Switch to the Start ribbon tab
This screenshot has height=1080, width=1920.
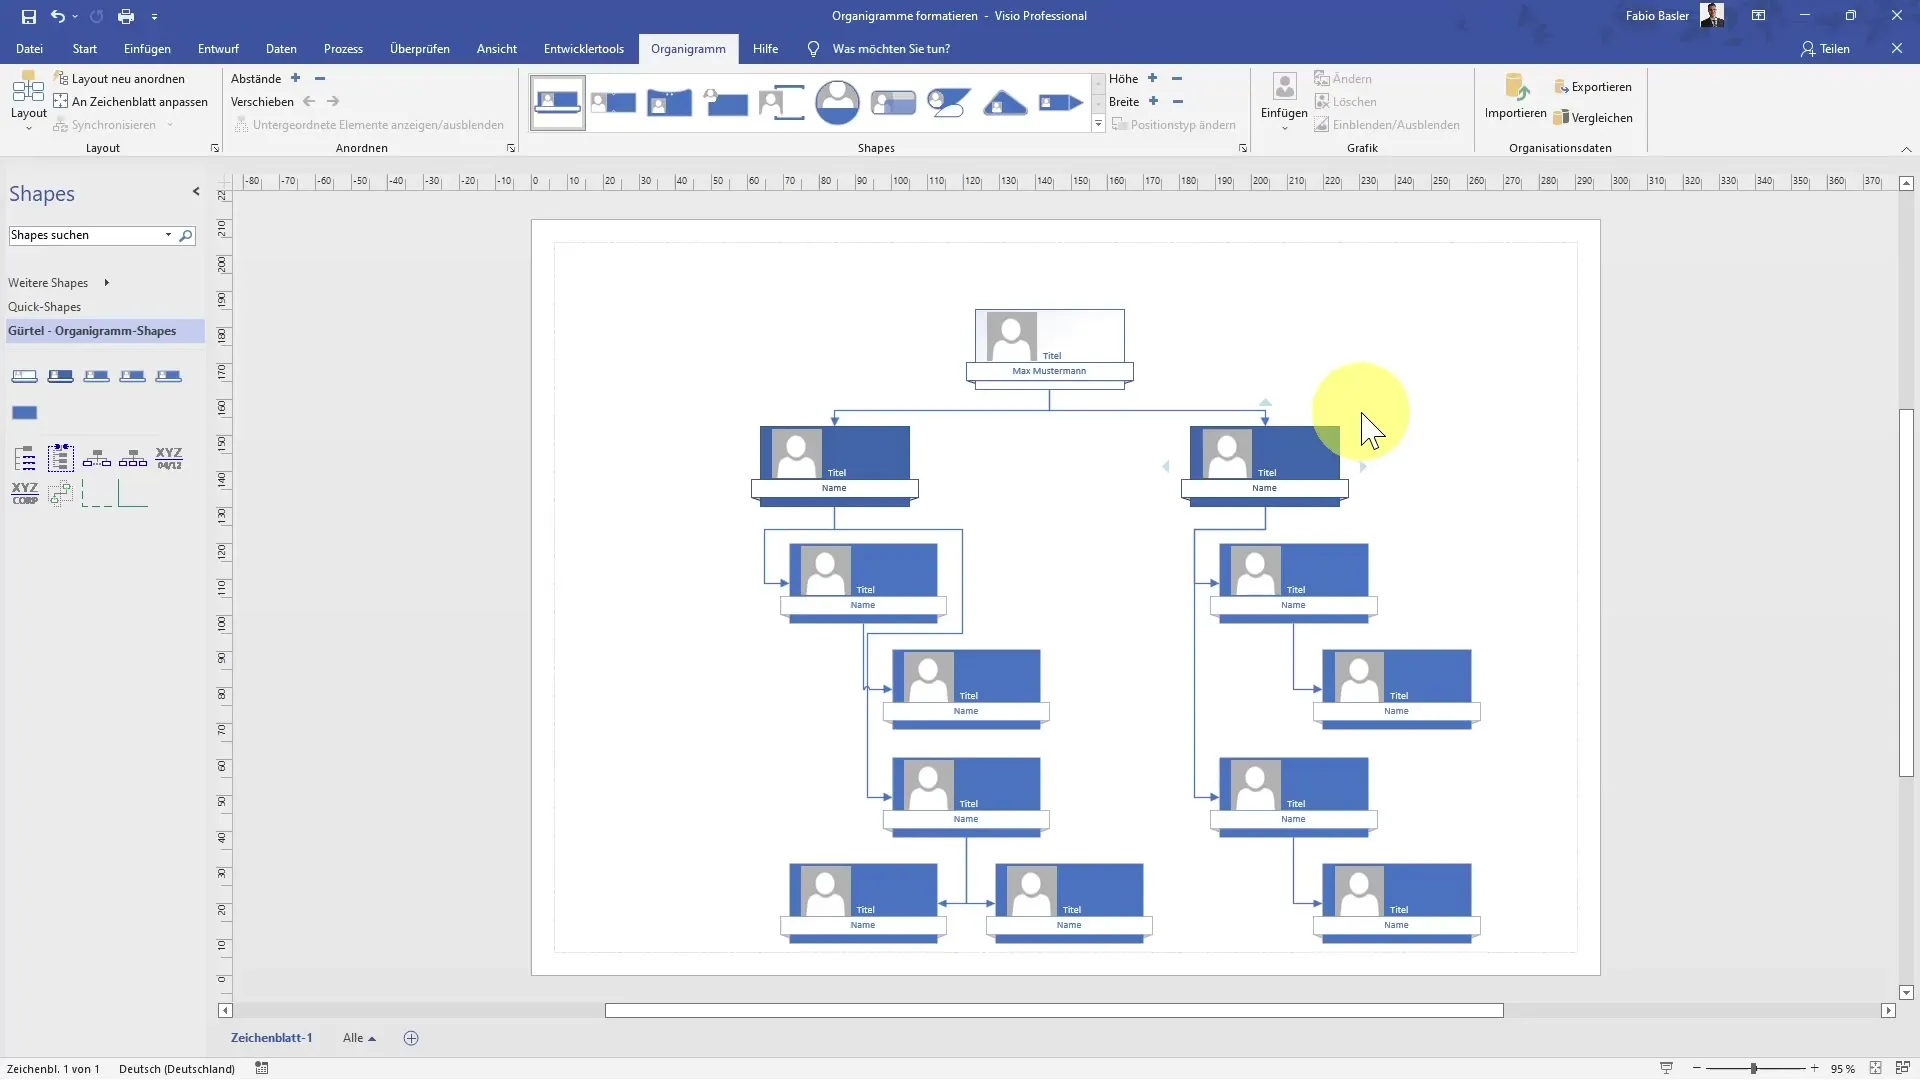click(85, 49)
